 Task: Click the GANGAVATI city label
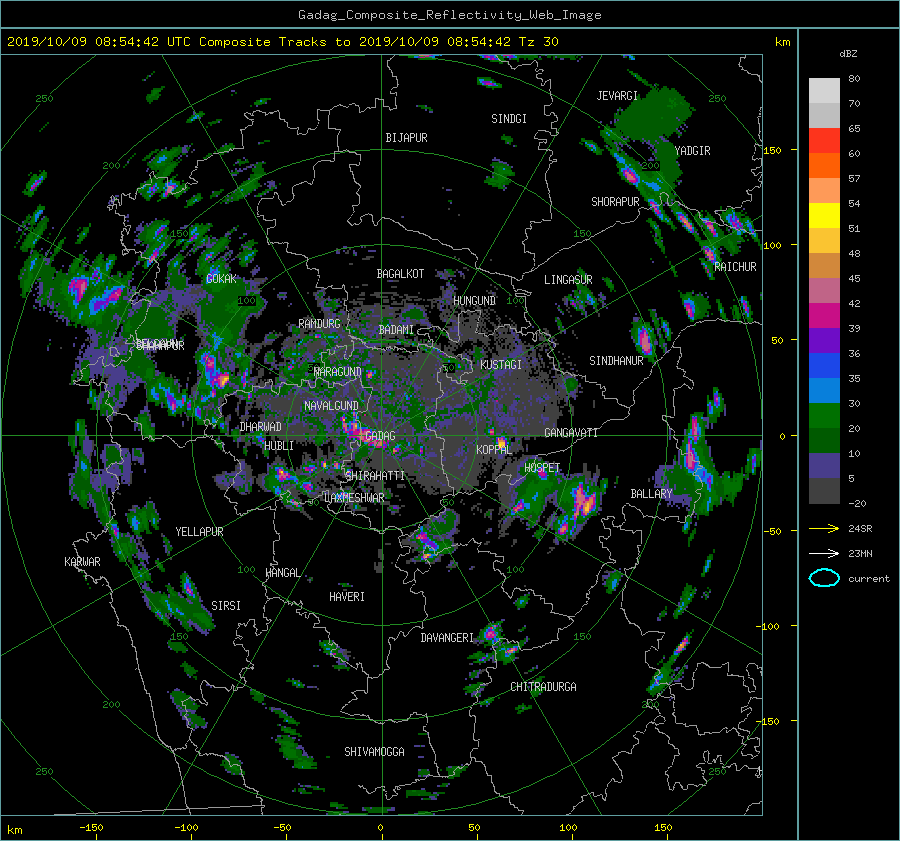[x=571, y=433]
